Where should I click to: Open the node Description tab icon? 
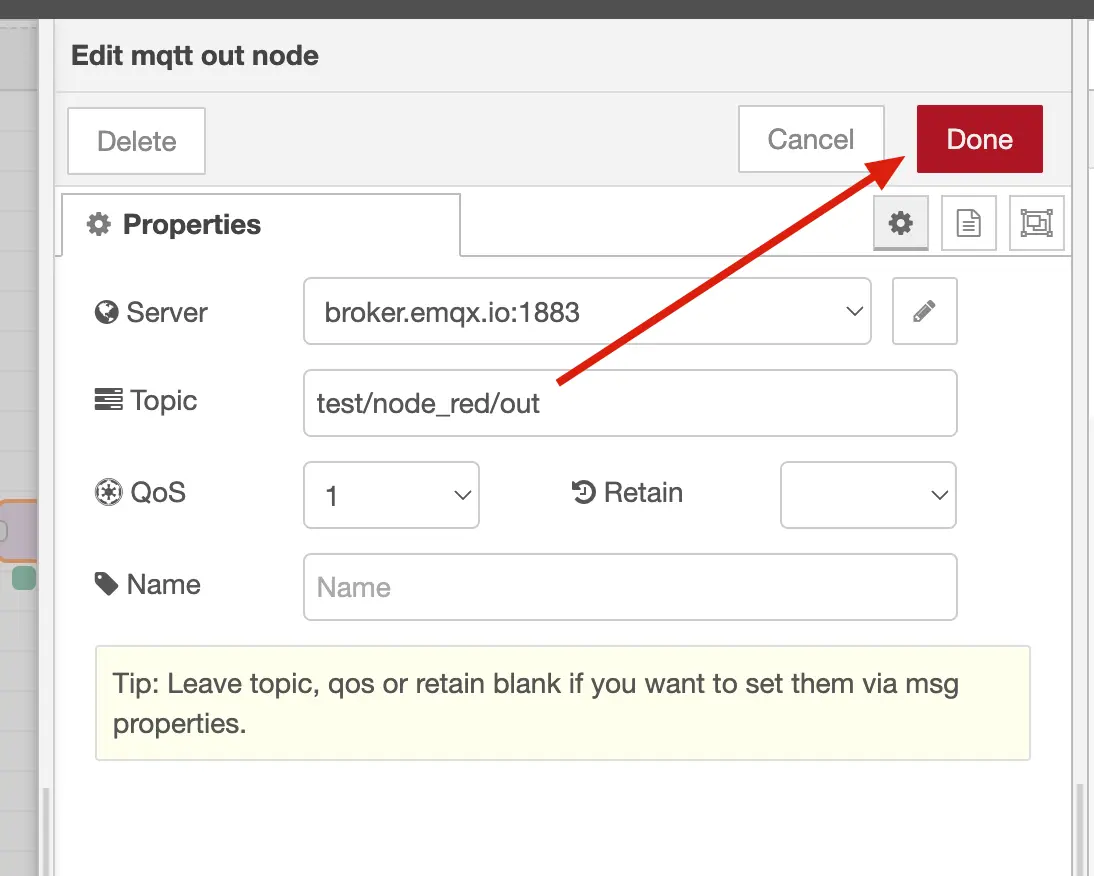pos(968,223)
